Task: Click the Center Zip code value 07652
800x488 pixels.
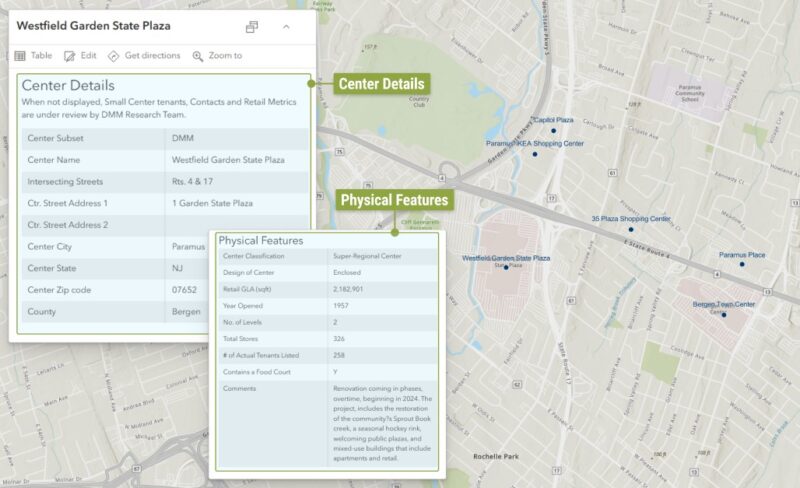Action: (x=186, y=290)
